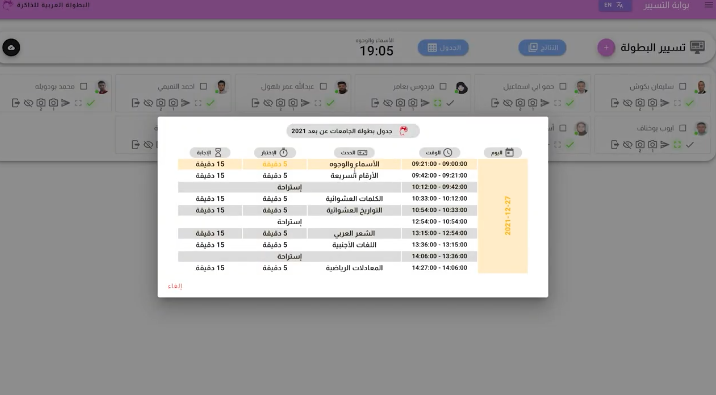Select the highlighted الأسماء والوجوه schedule row
The height and width of the screenshot is (395, 716).
tap(327, 164)
